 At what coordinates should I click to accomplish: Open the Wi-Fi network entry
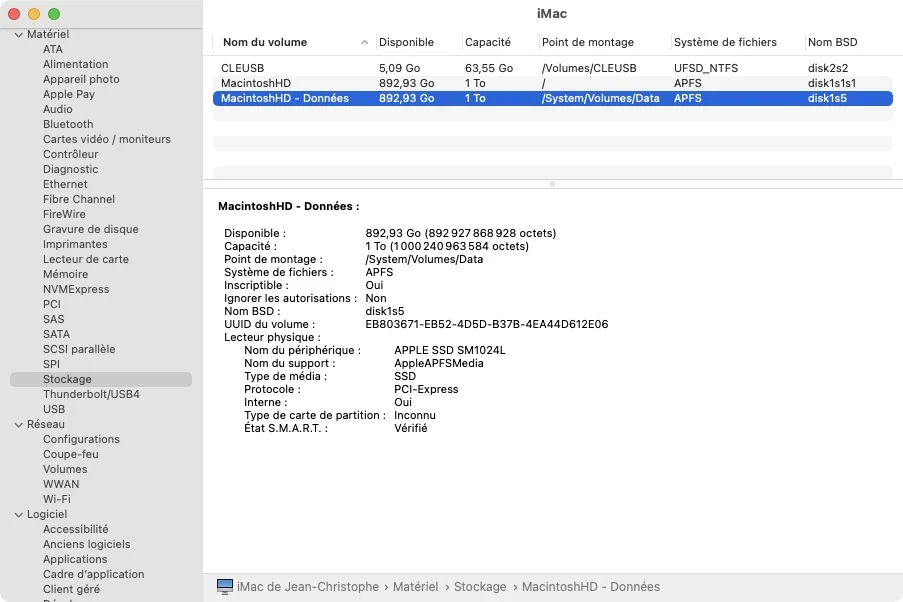click(x=56, y=499)
